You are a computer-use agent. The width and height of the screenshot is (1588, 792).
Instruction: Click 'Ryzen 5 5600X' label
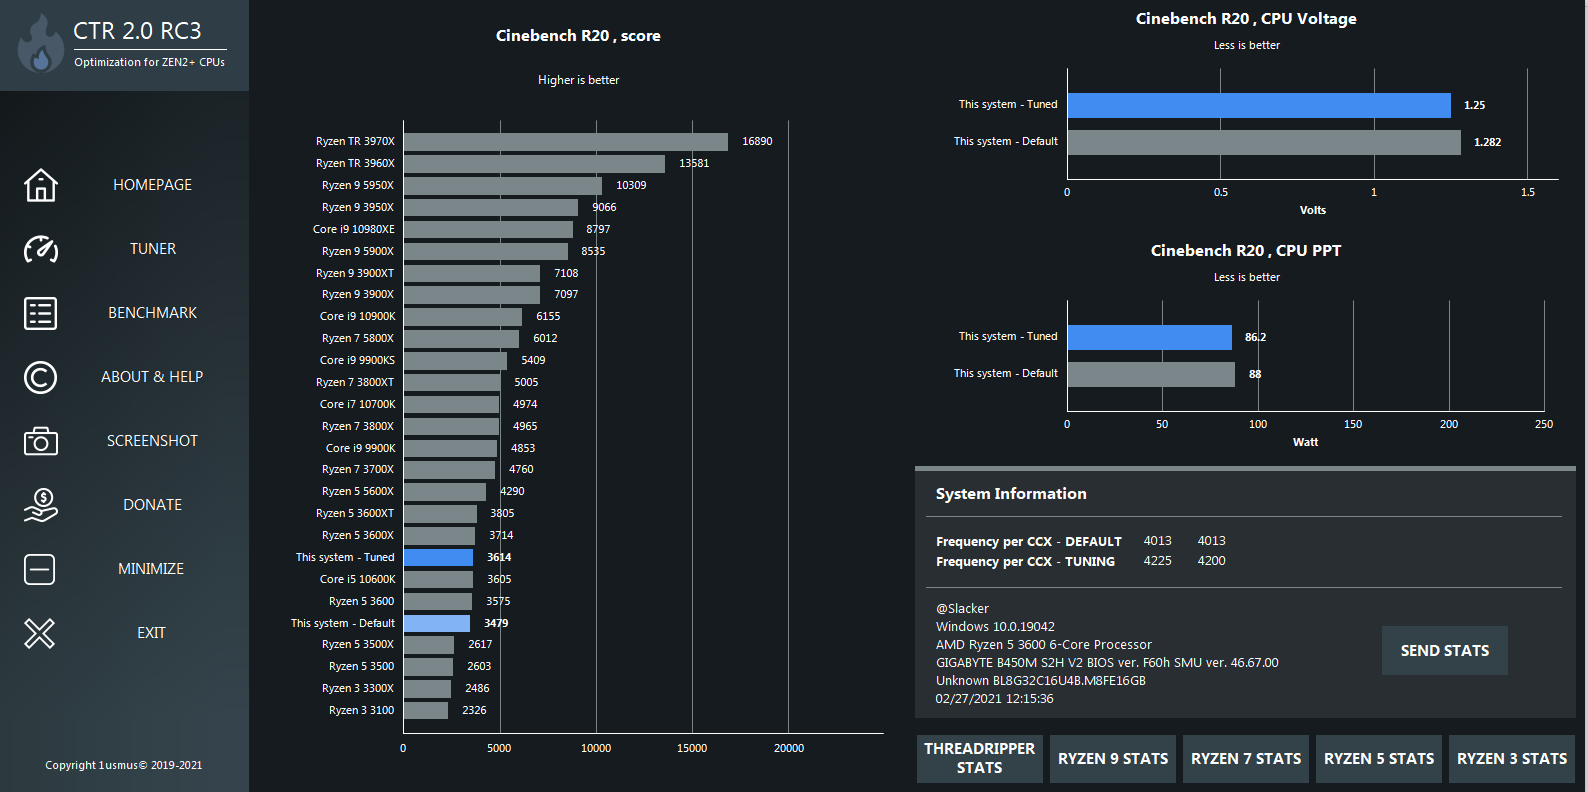click(358, 491)
